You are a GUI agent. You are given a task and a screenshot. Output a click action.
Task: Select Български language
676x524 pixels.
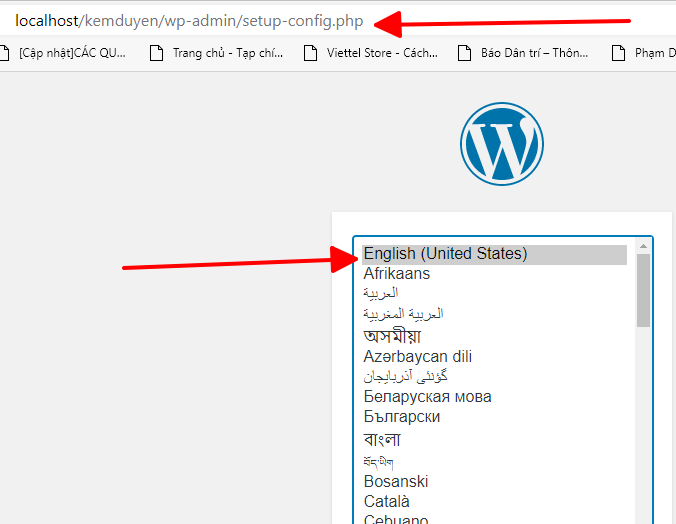494,417
